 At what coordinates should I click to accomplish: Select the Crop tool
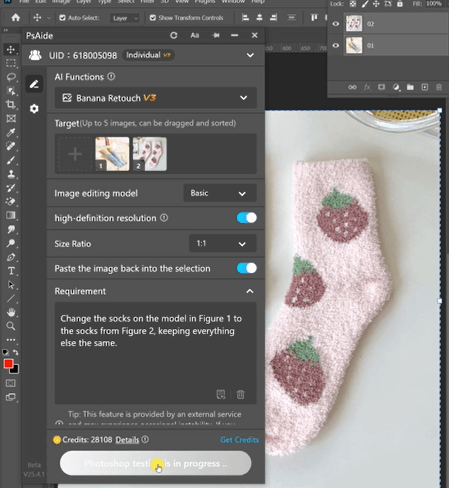[11, 104]
